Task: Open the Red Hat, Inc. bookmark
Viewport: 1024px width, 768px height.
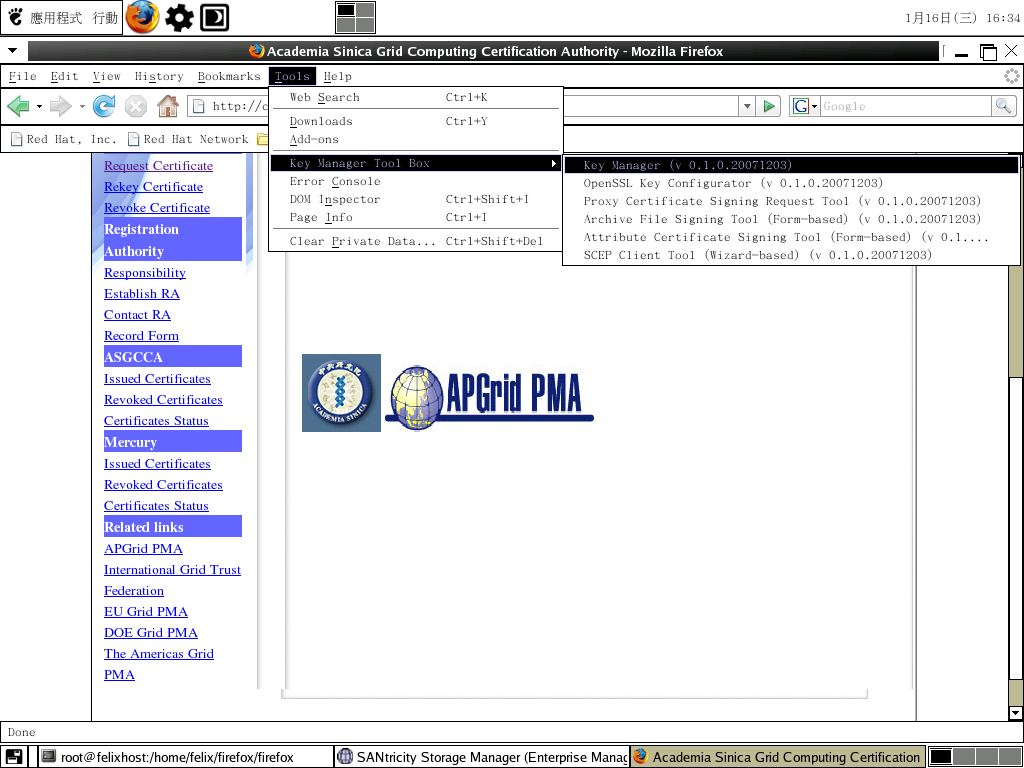Action: [x=63, y=139]
